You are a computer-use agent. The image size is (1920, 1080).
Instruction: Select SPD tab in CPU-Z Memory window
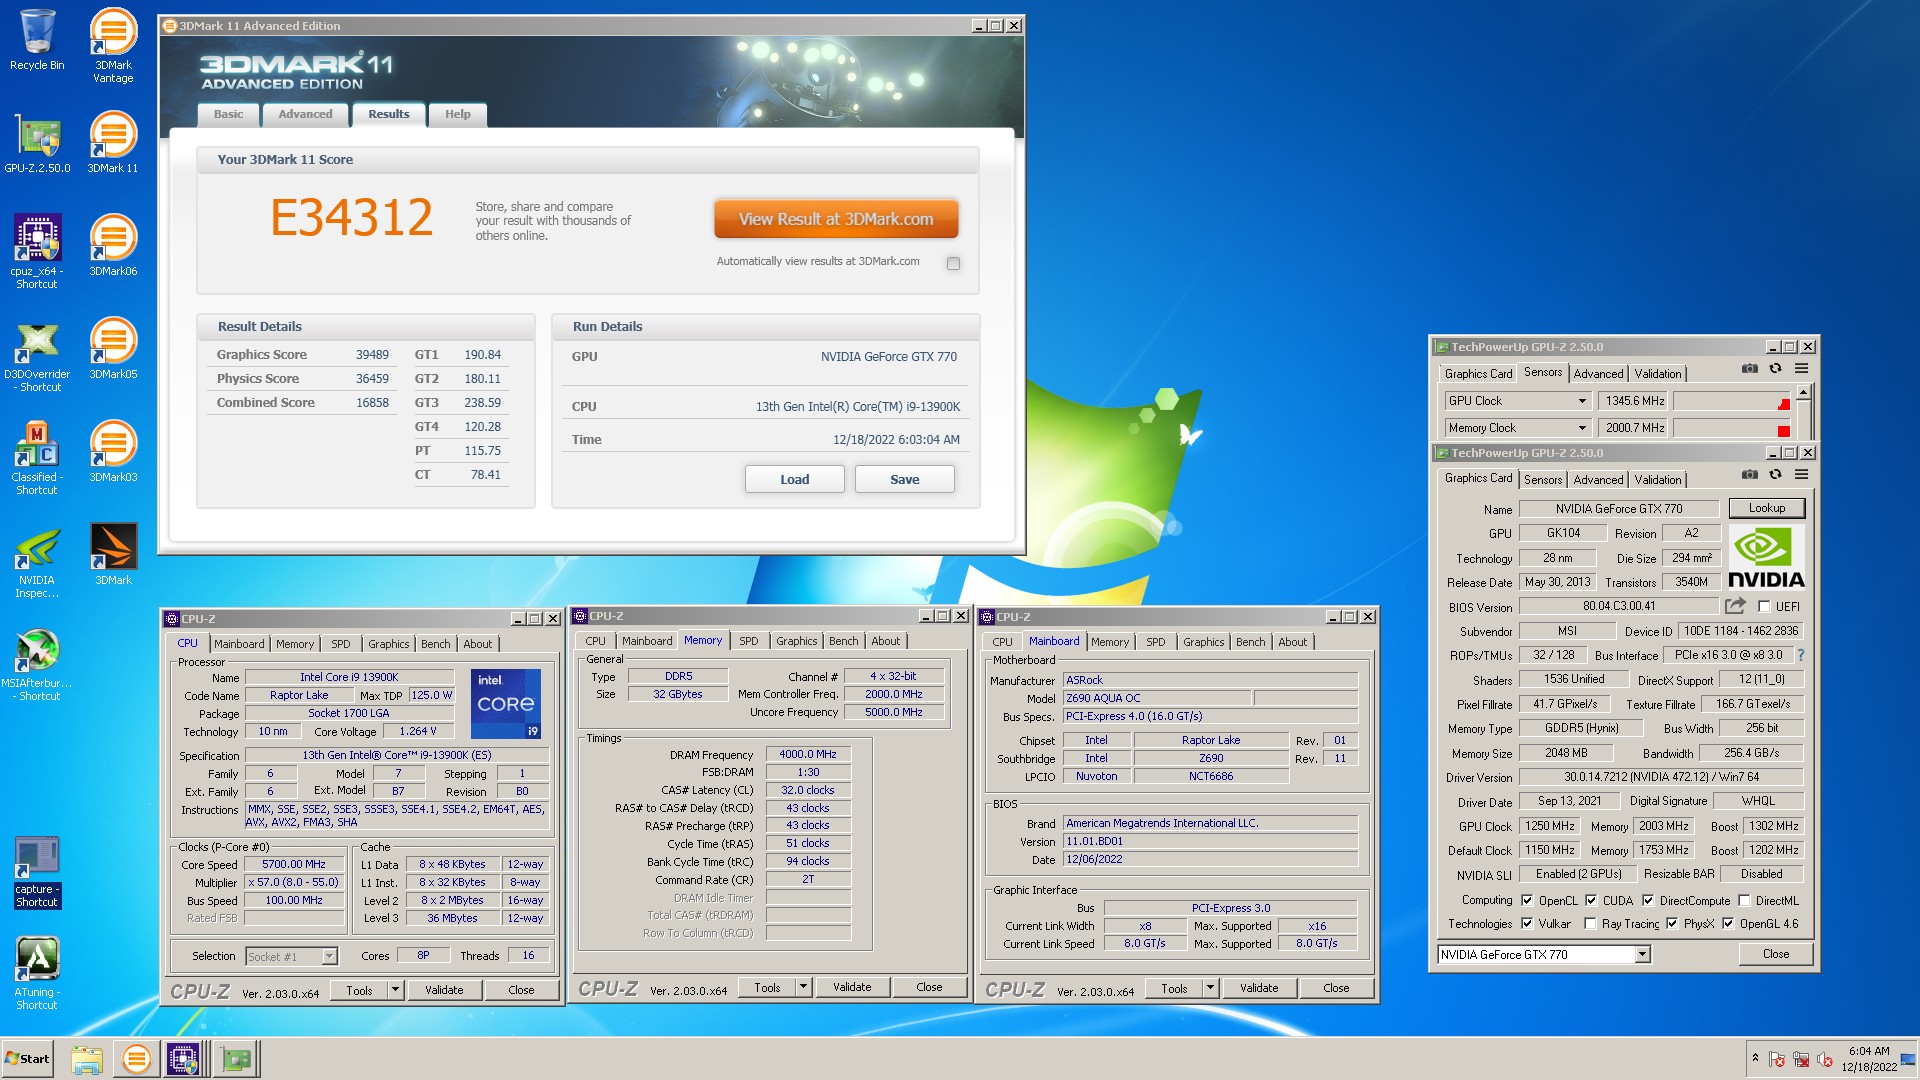click(x=749, y=641)
